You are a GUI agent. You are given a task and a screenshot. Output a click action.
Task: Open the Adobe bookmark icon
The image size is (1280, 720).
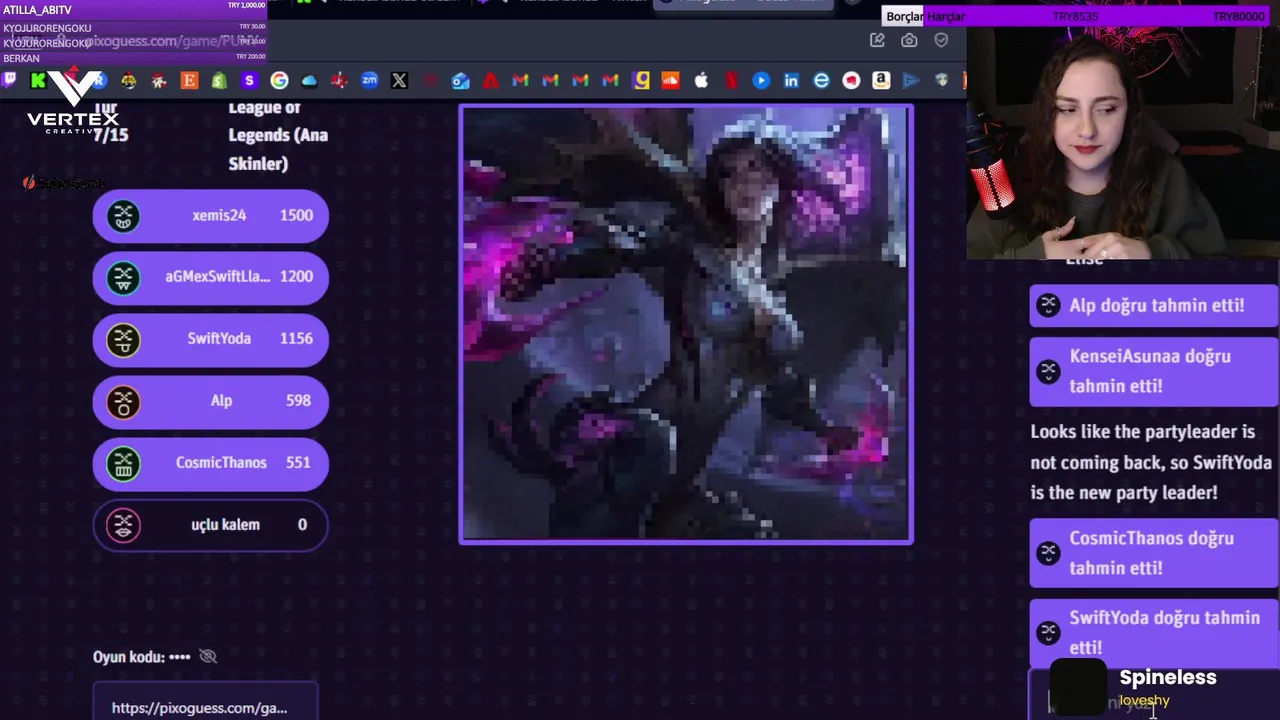point(490,80)
